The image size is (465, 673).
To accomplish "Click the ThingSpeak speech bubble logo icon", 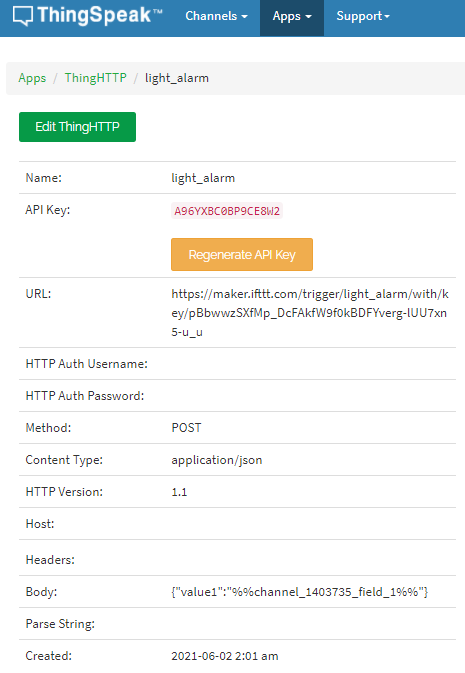I will point(23,16).
